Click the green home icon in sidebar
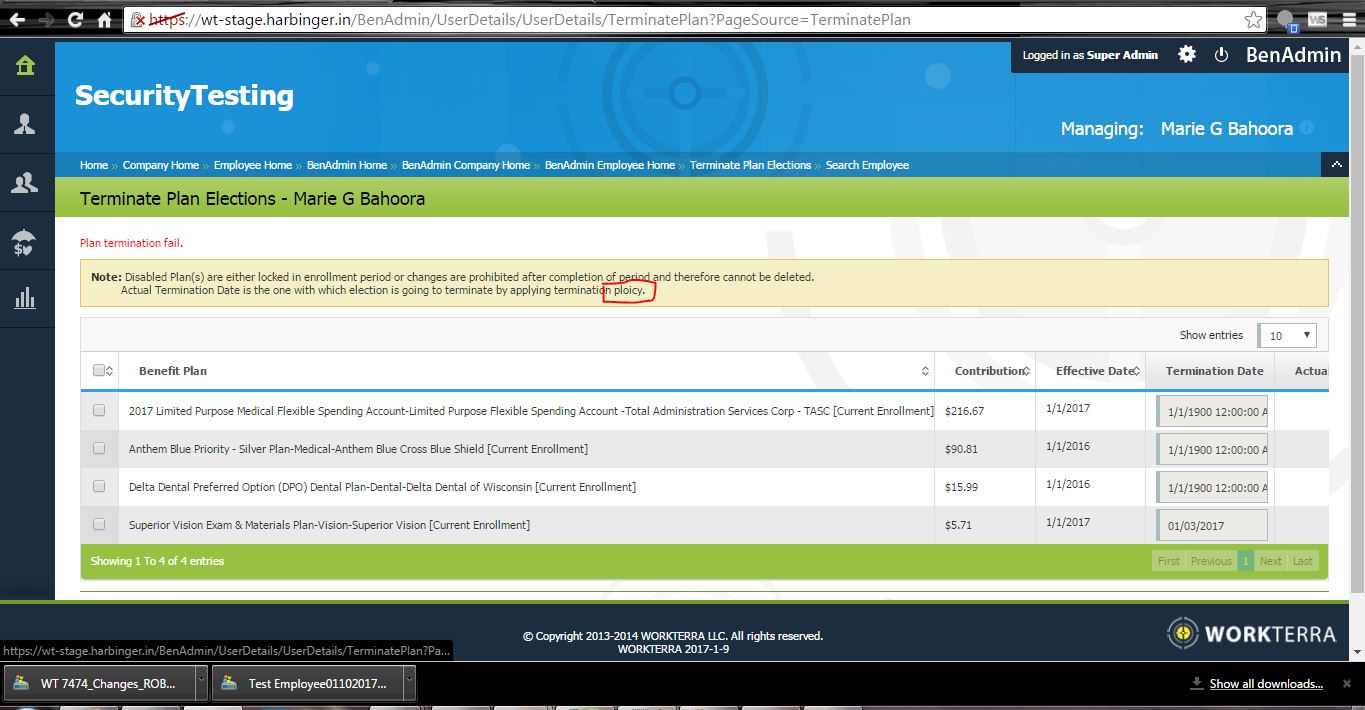Viewport: 1365px width, 710px height. coord(25,66)
